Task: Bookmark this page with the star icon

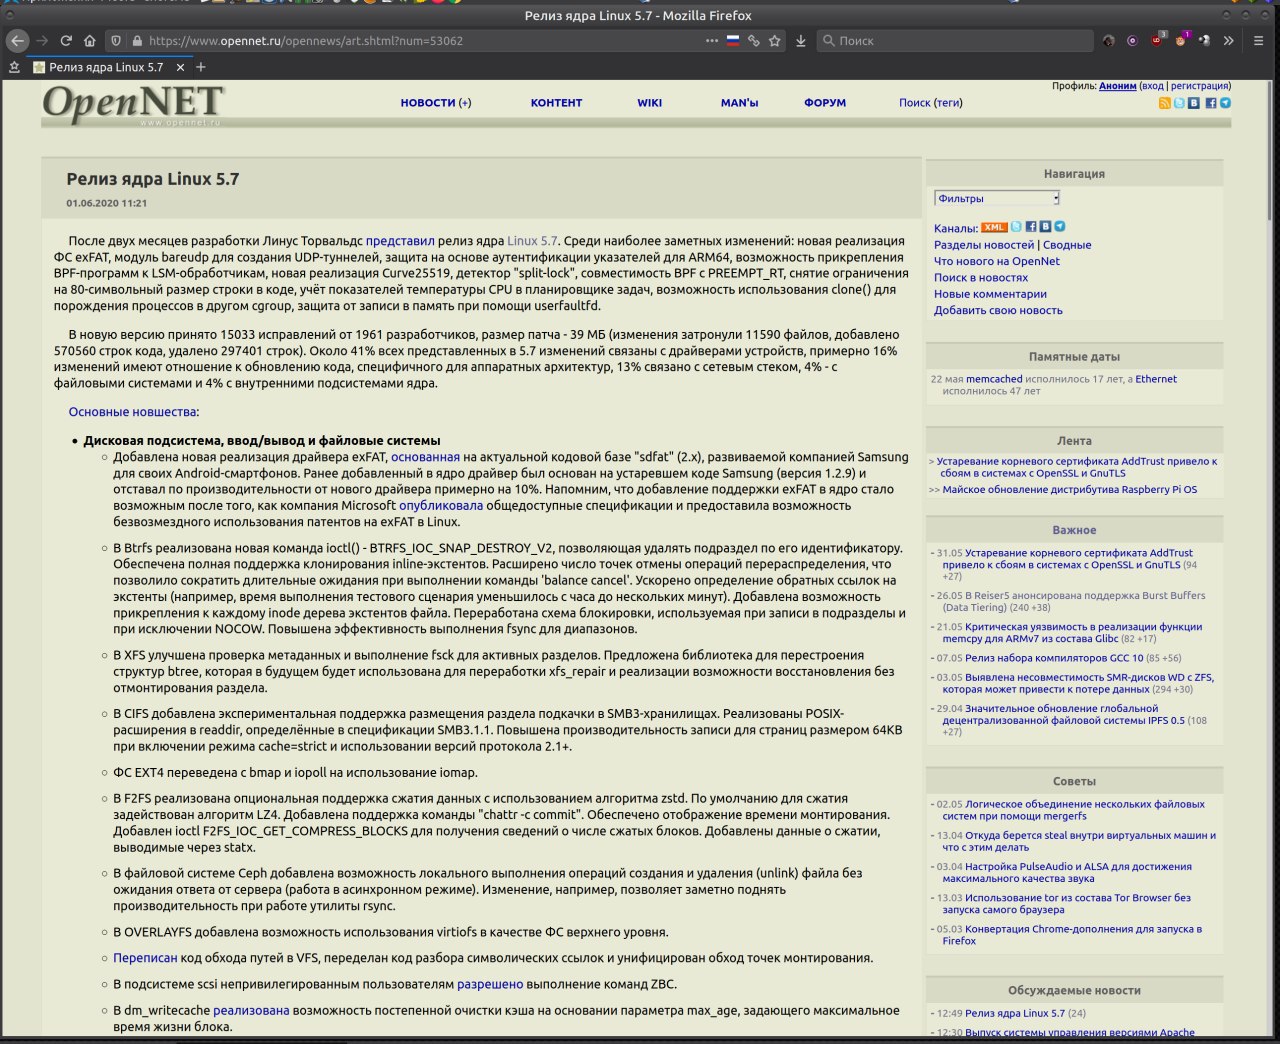Action: (x=775, y=41)
